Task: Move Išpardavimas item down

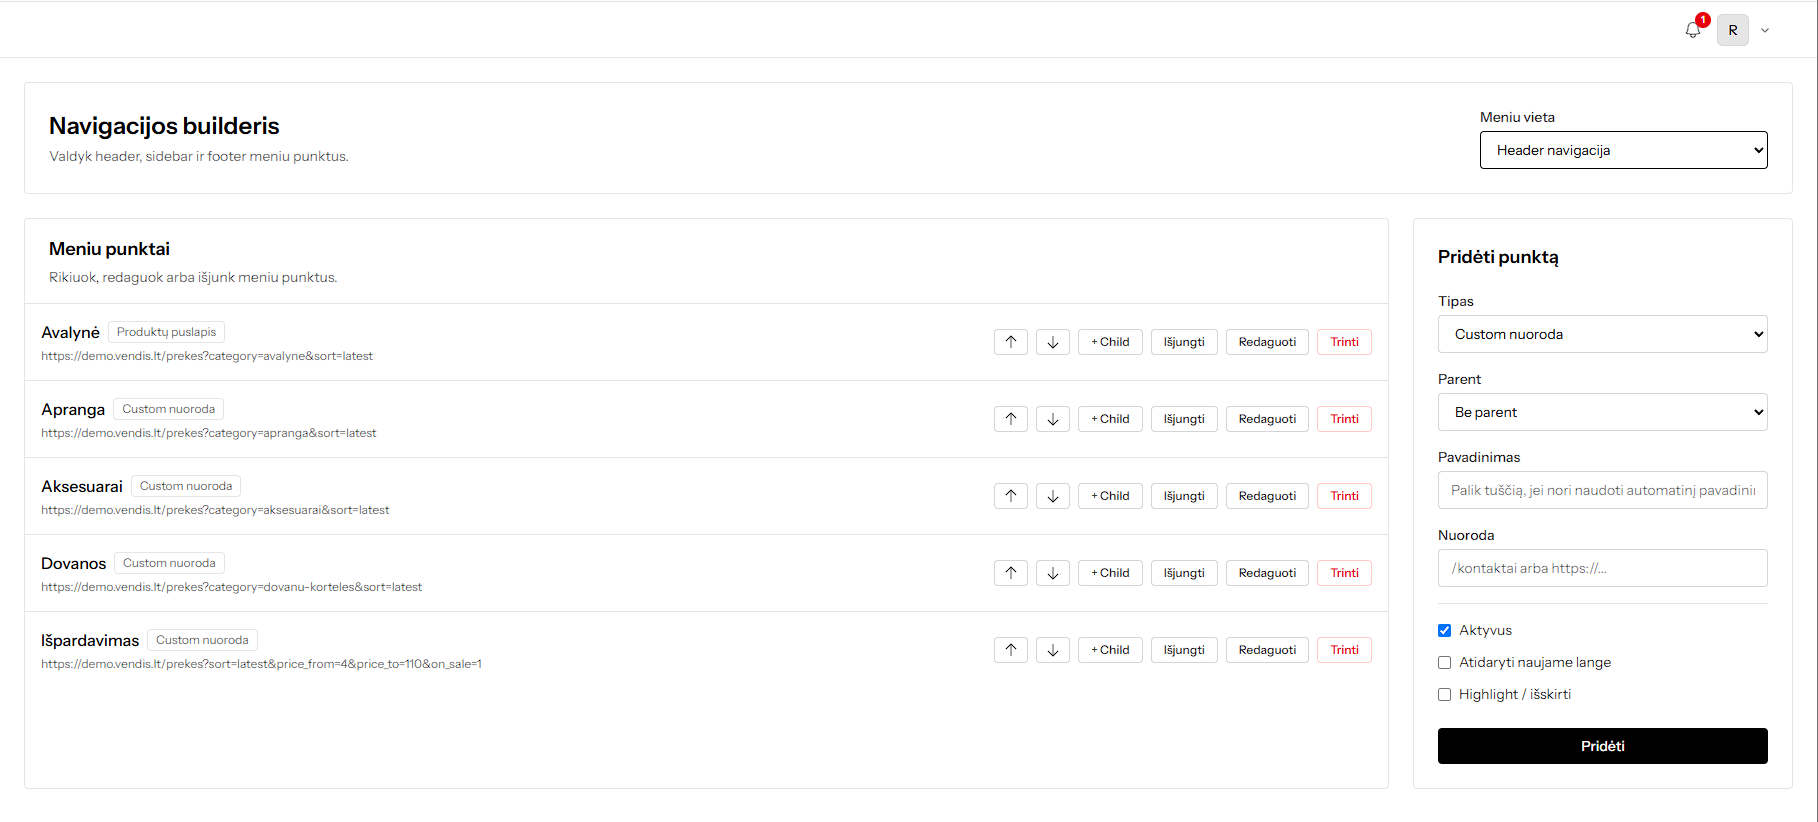Action: [1053, 650]
